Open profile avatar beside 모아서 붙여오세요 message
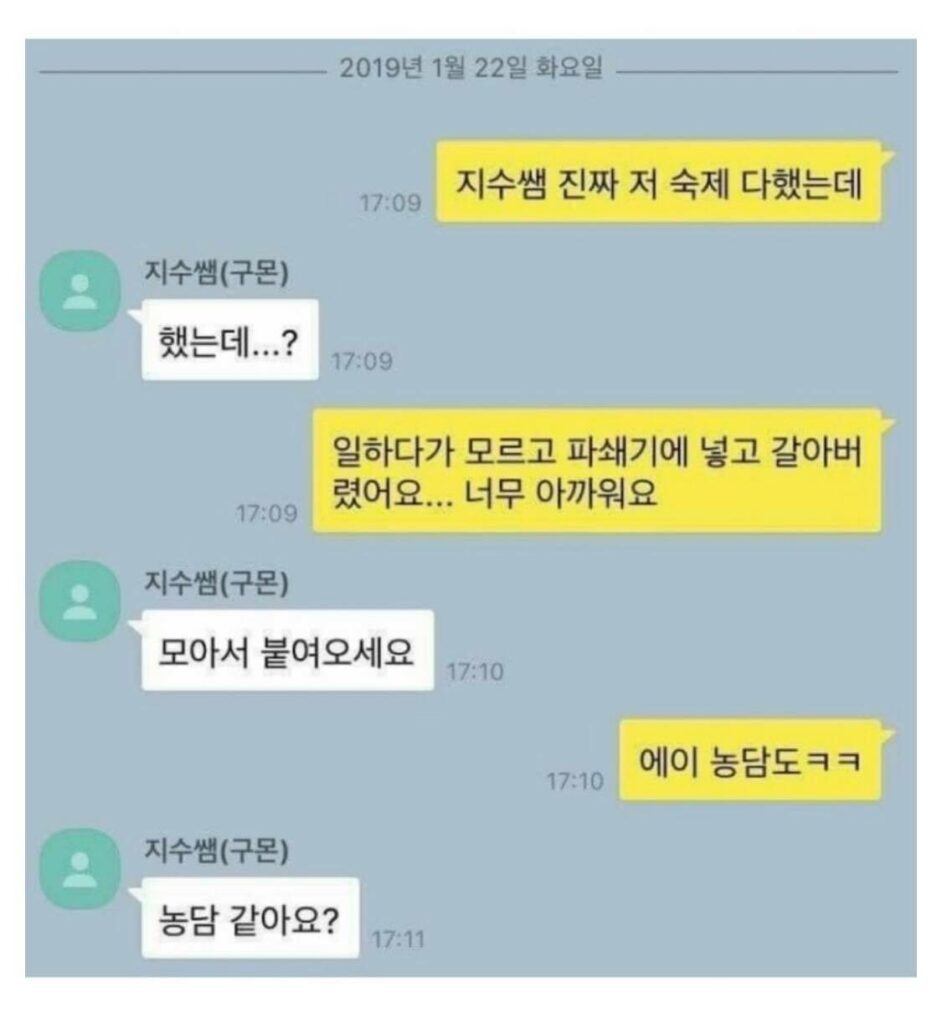The height and width of the screenshot is (1024, 942). point(80,601)
